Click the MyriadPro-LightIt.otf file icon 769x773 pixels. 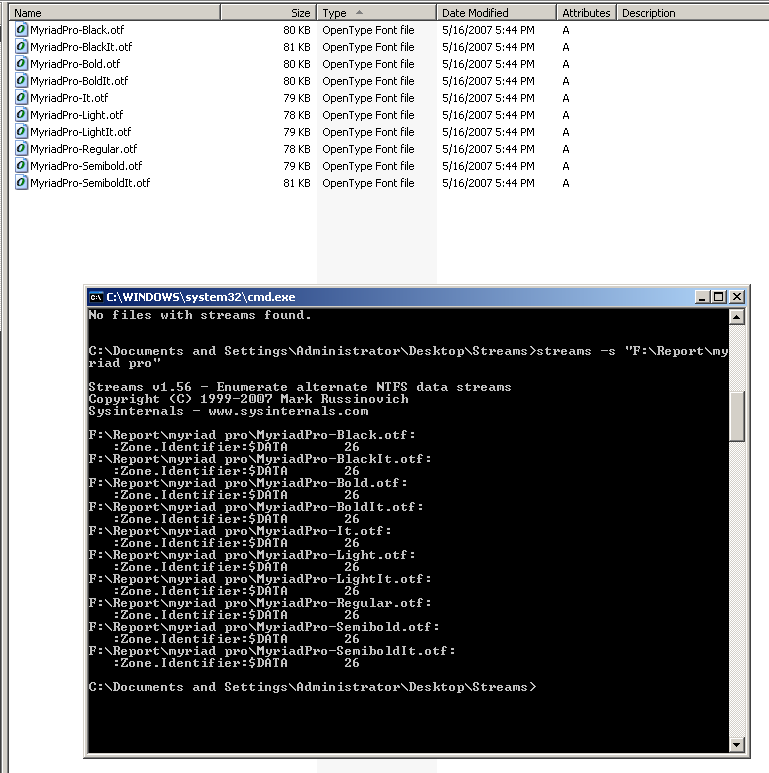(21, 132)
